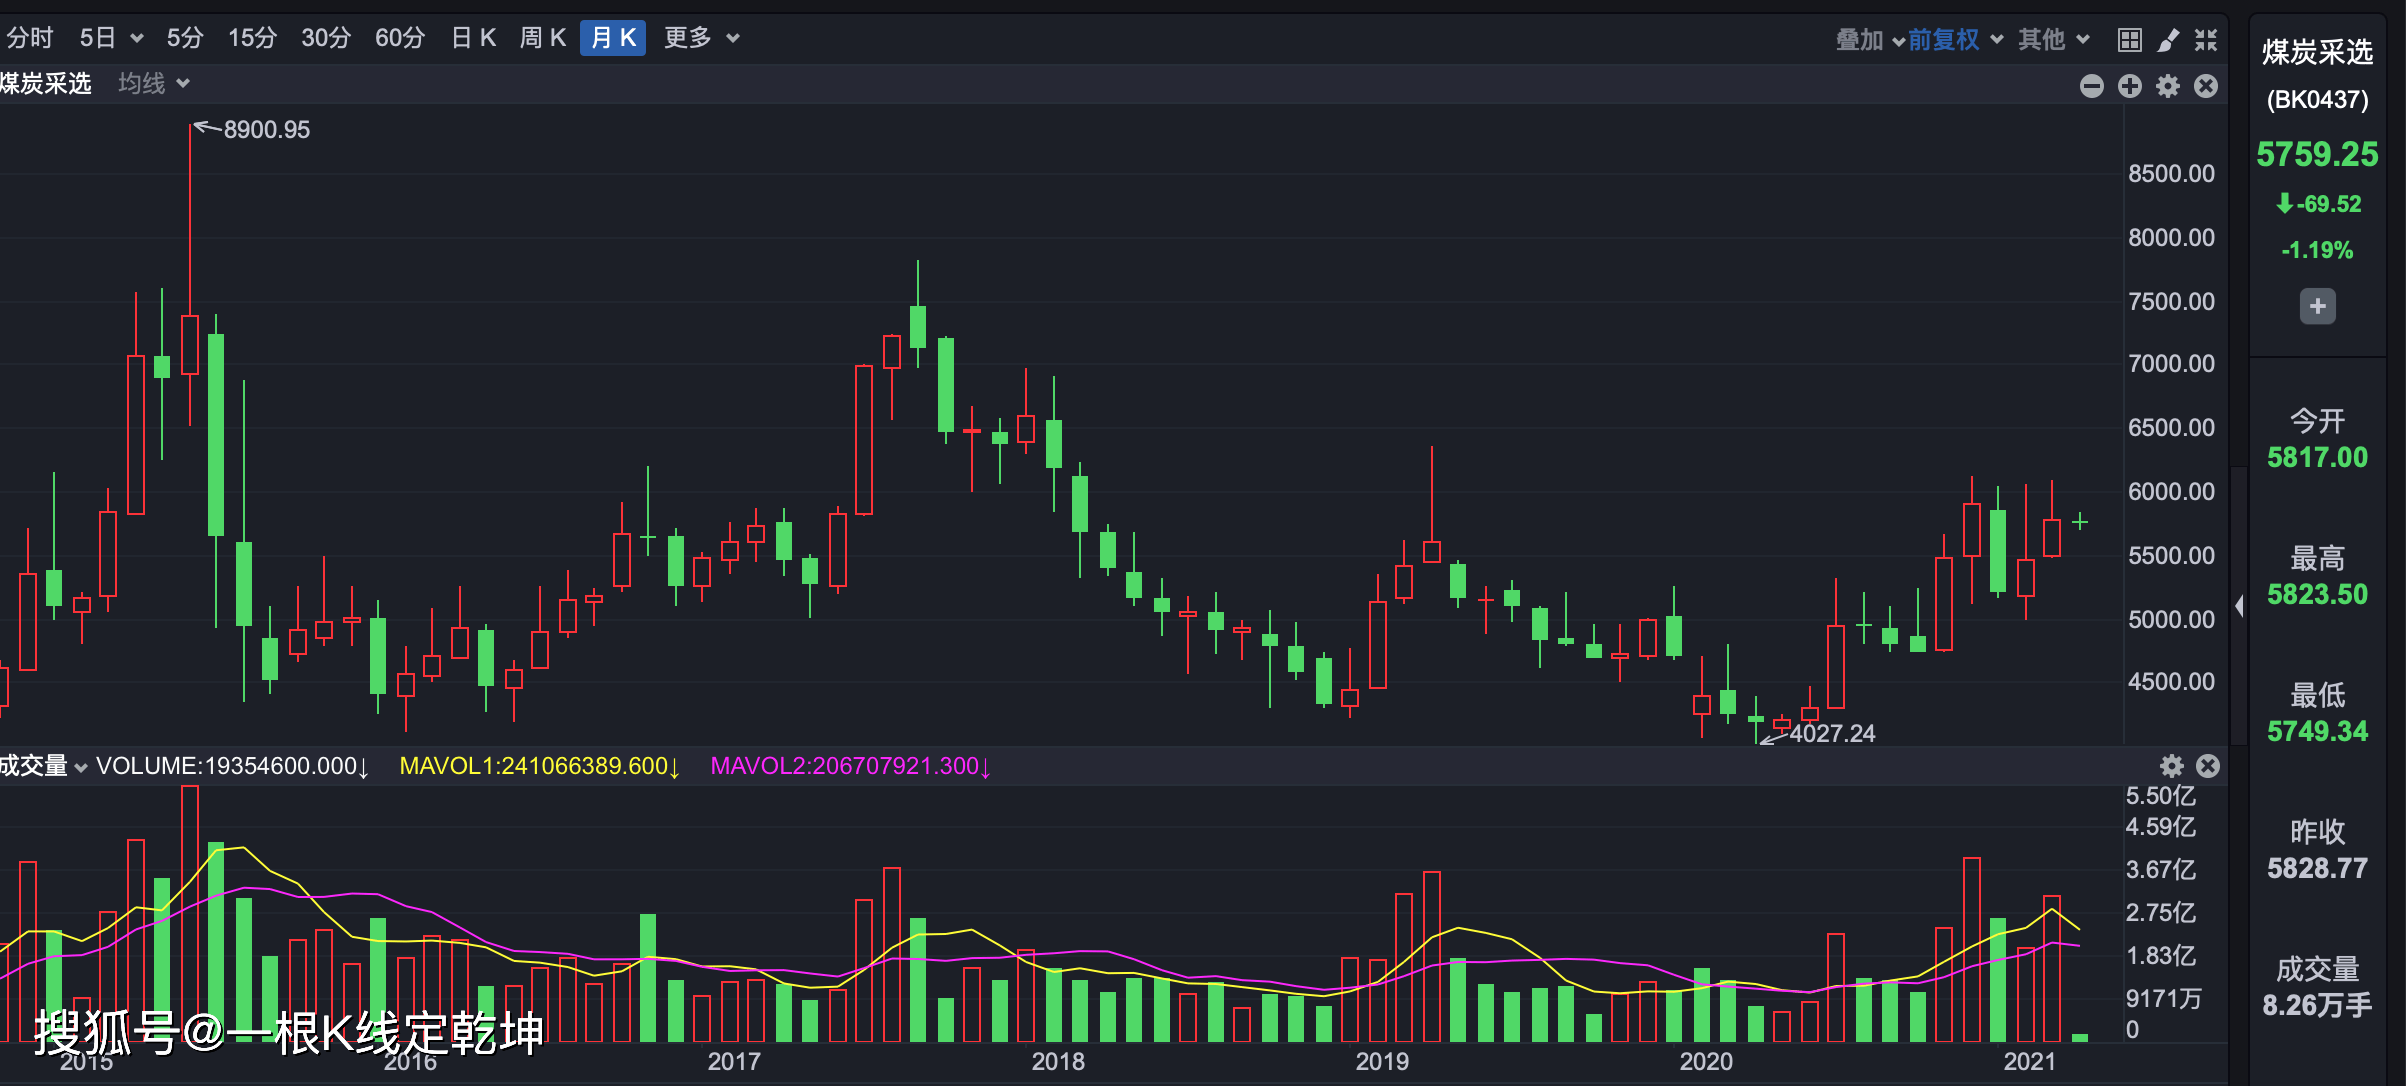This screenshot has height=1086, width=2406.
Task: Select the 分时 view tab
Action: coord(29,38)
